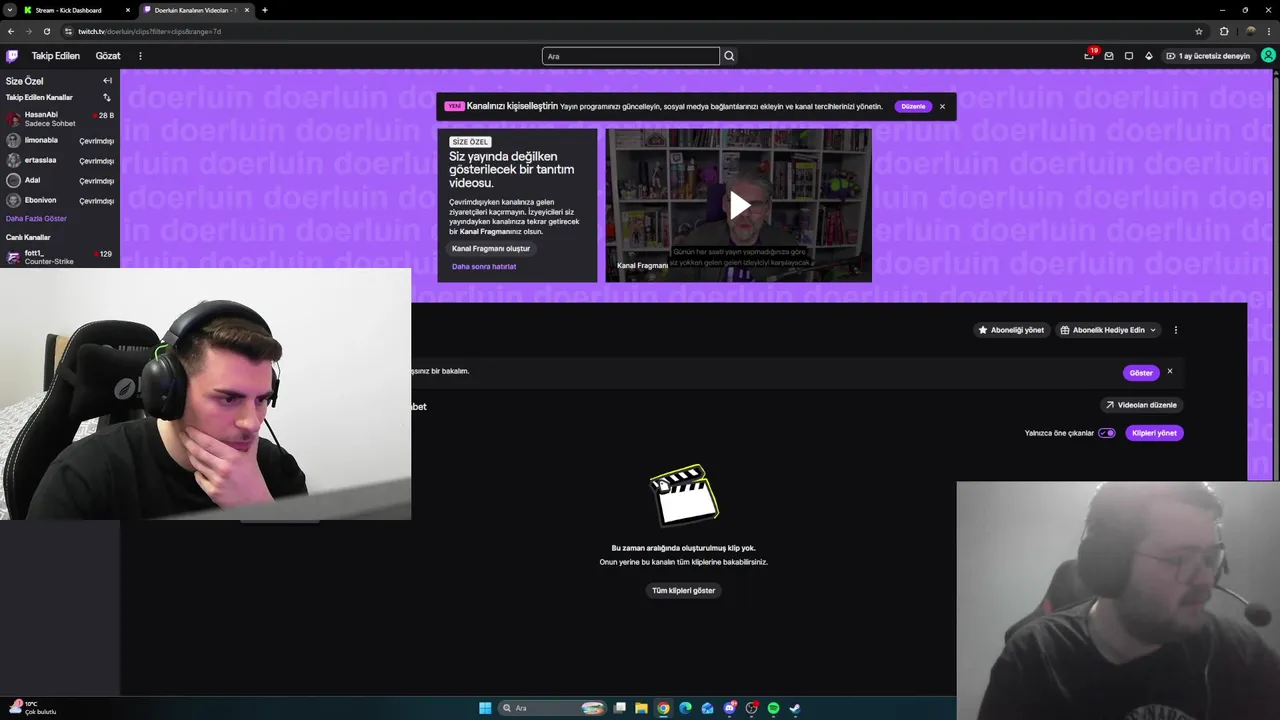Click the Kanal Fragmanı oluştur button
1280x720 pixels.
click(491, 248)
